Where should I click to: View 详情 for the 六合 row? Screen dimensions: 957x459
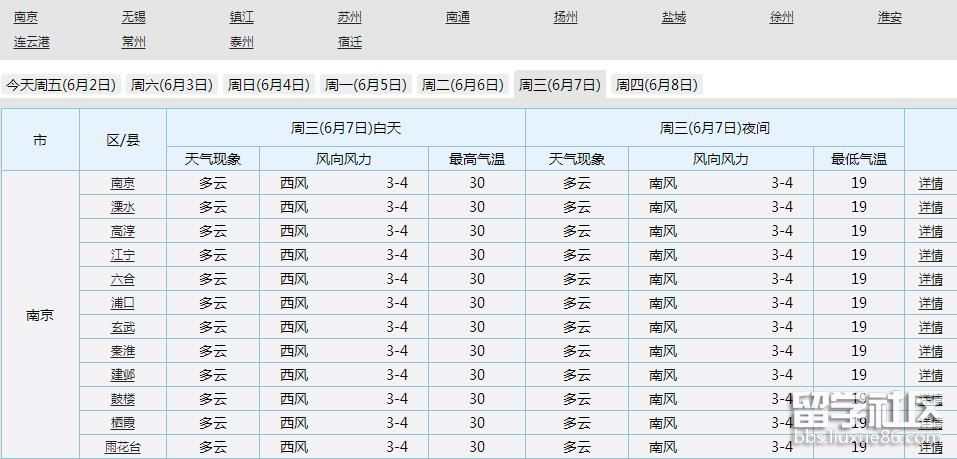coord(931,279)
